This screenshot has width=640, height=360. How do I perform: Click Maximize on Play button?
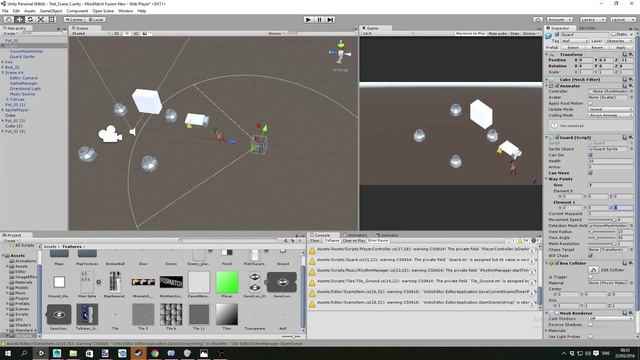pyautogui.click(x=471, y=33)
